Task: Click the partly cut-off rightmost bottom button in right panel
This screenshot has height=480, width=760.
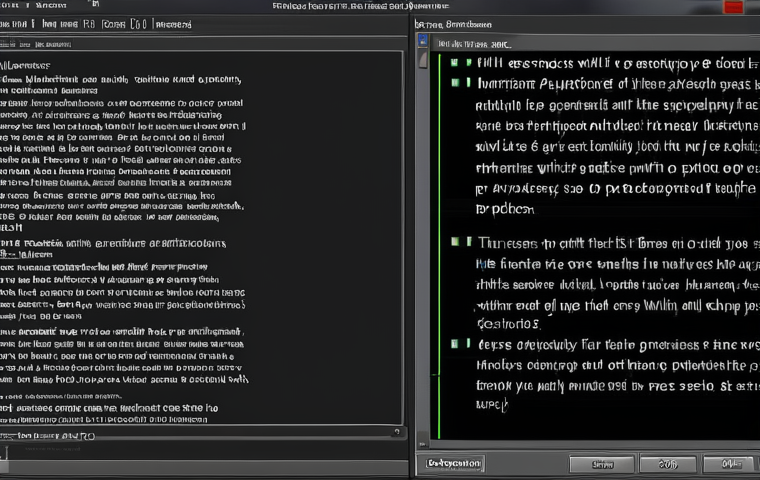Action: pyautogui.click(x=730, y=464)
